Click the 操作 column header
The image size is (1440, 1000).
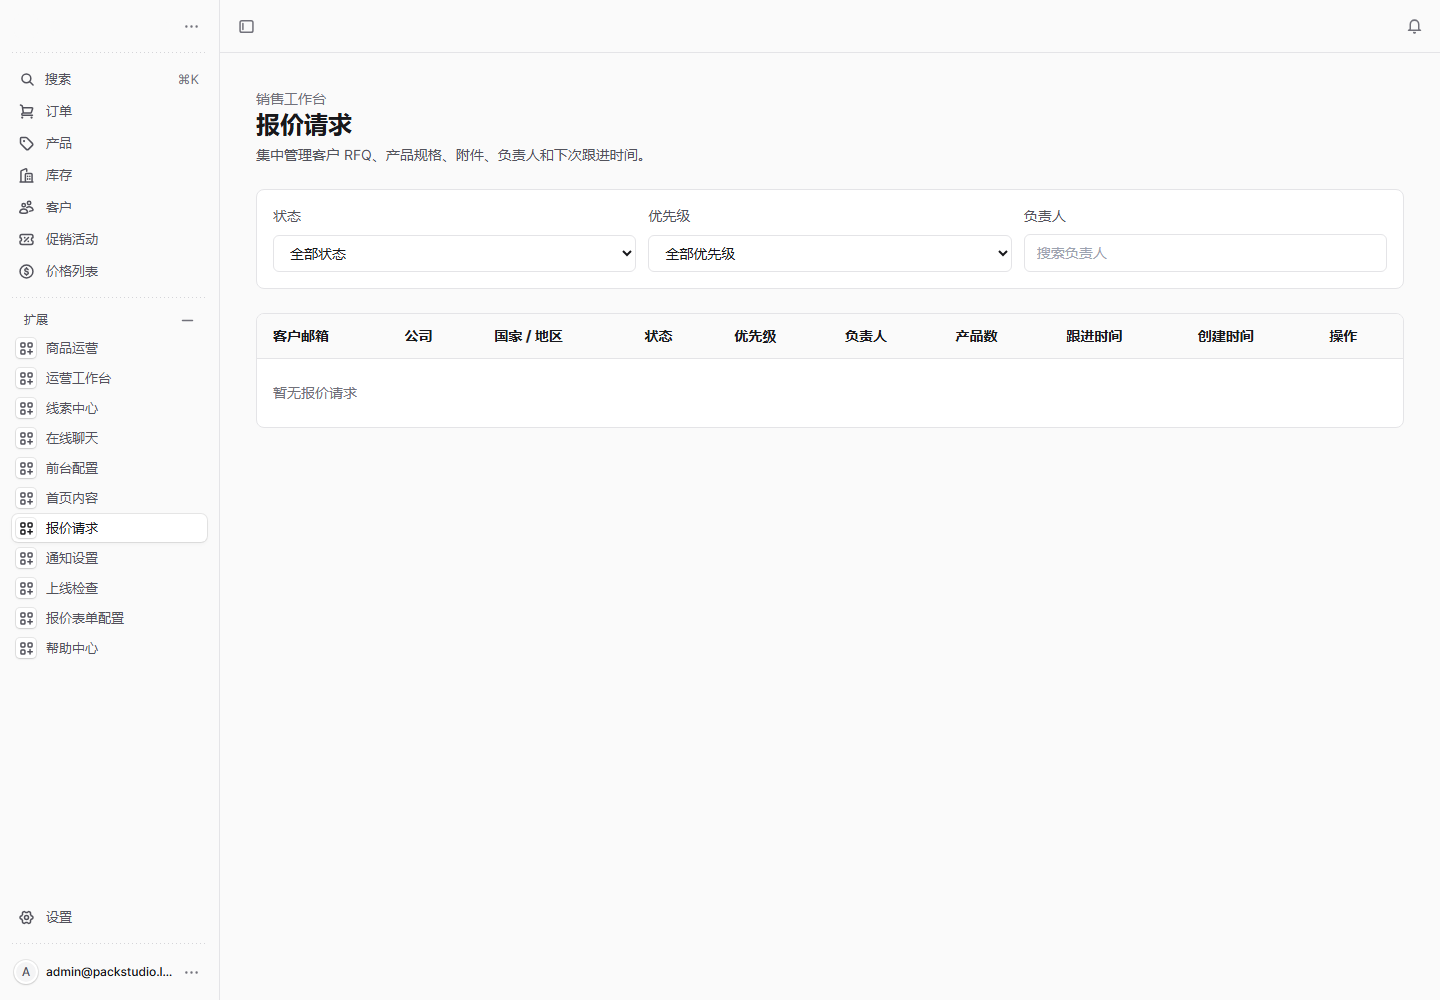(x=1343, y=336)
